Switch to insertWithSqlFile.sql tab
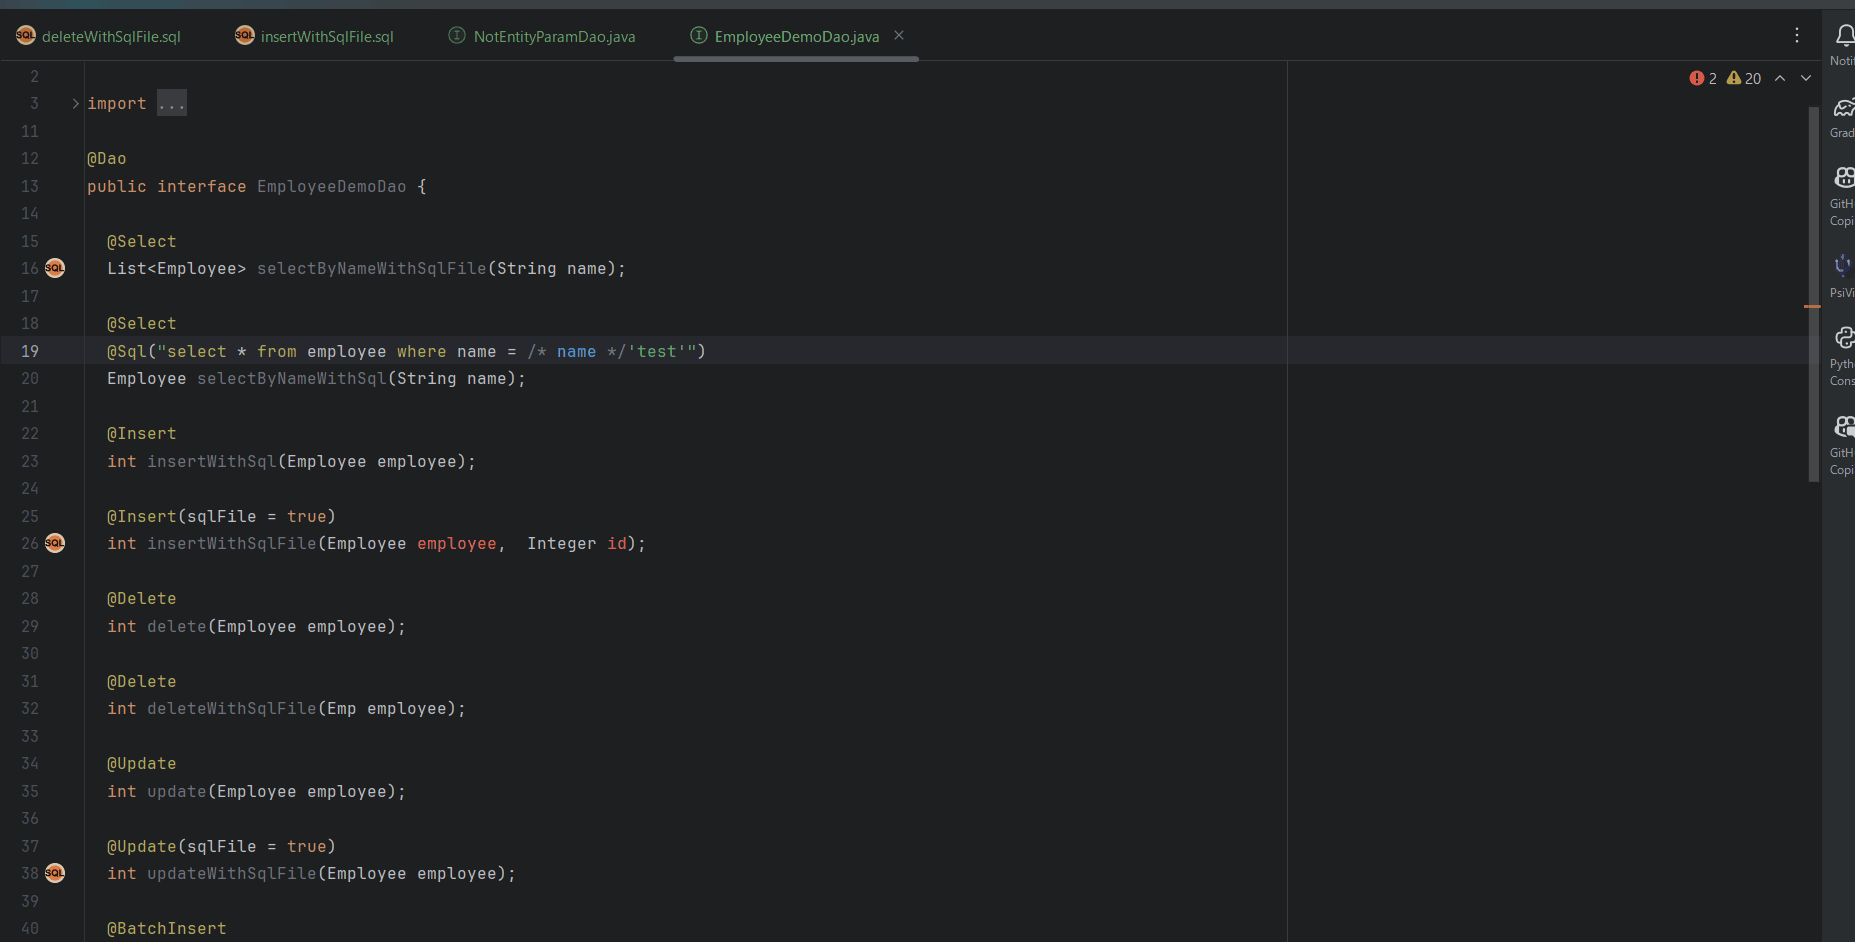Image resolution: width=1855 pixels, height=942 pixels. tap(314, 37)
